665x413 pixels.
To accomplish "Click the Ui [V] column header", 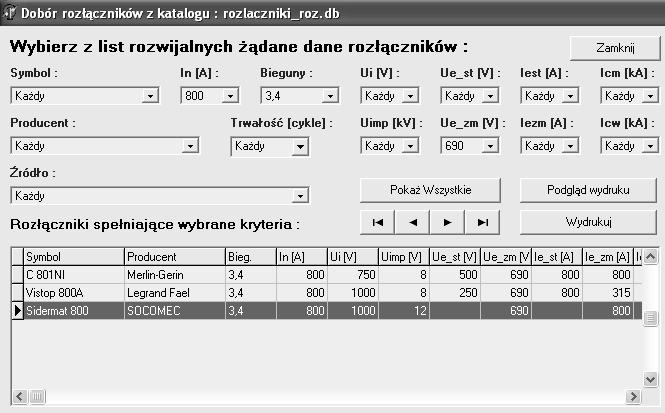I will 353,257.
